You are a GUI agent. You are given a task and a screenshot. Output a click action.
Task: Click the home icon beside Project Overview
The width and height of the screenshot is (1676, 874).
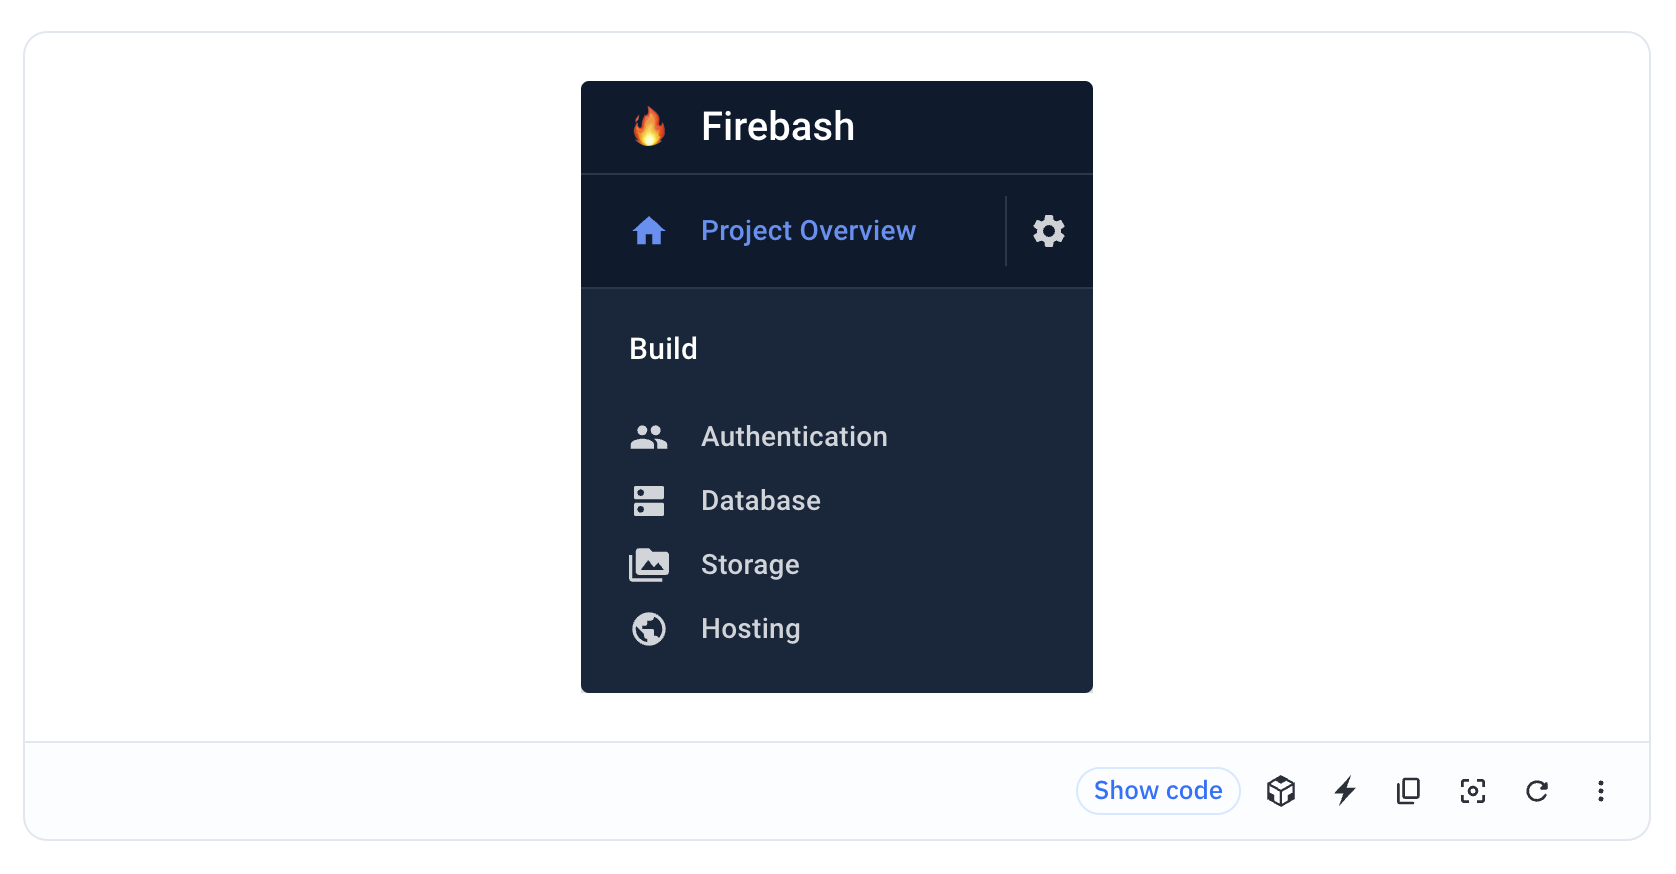pos(649,231)
